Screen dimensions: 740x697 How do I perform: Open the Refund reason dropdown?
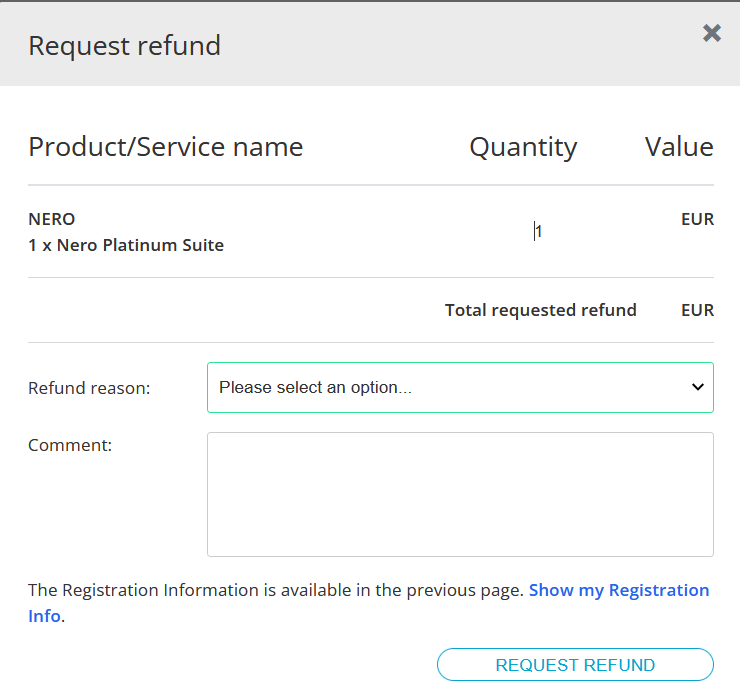coord(460,387)
